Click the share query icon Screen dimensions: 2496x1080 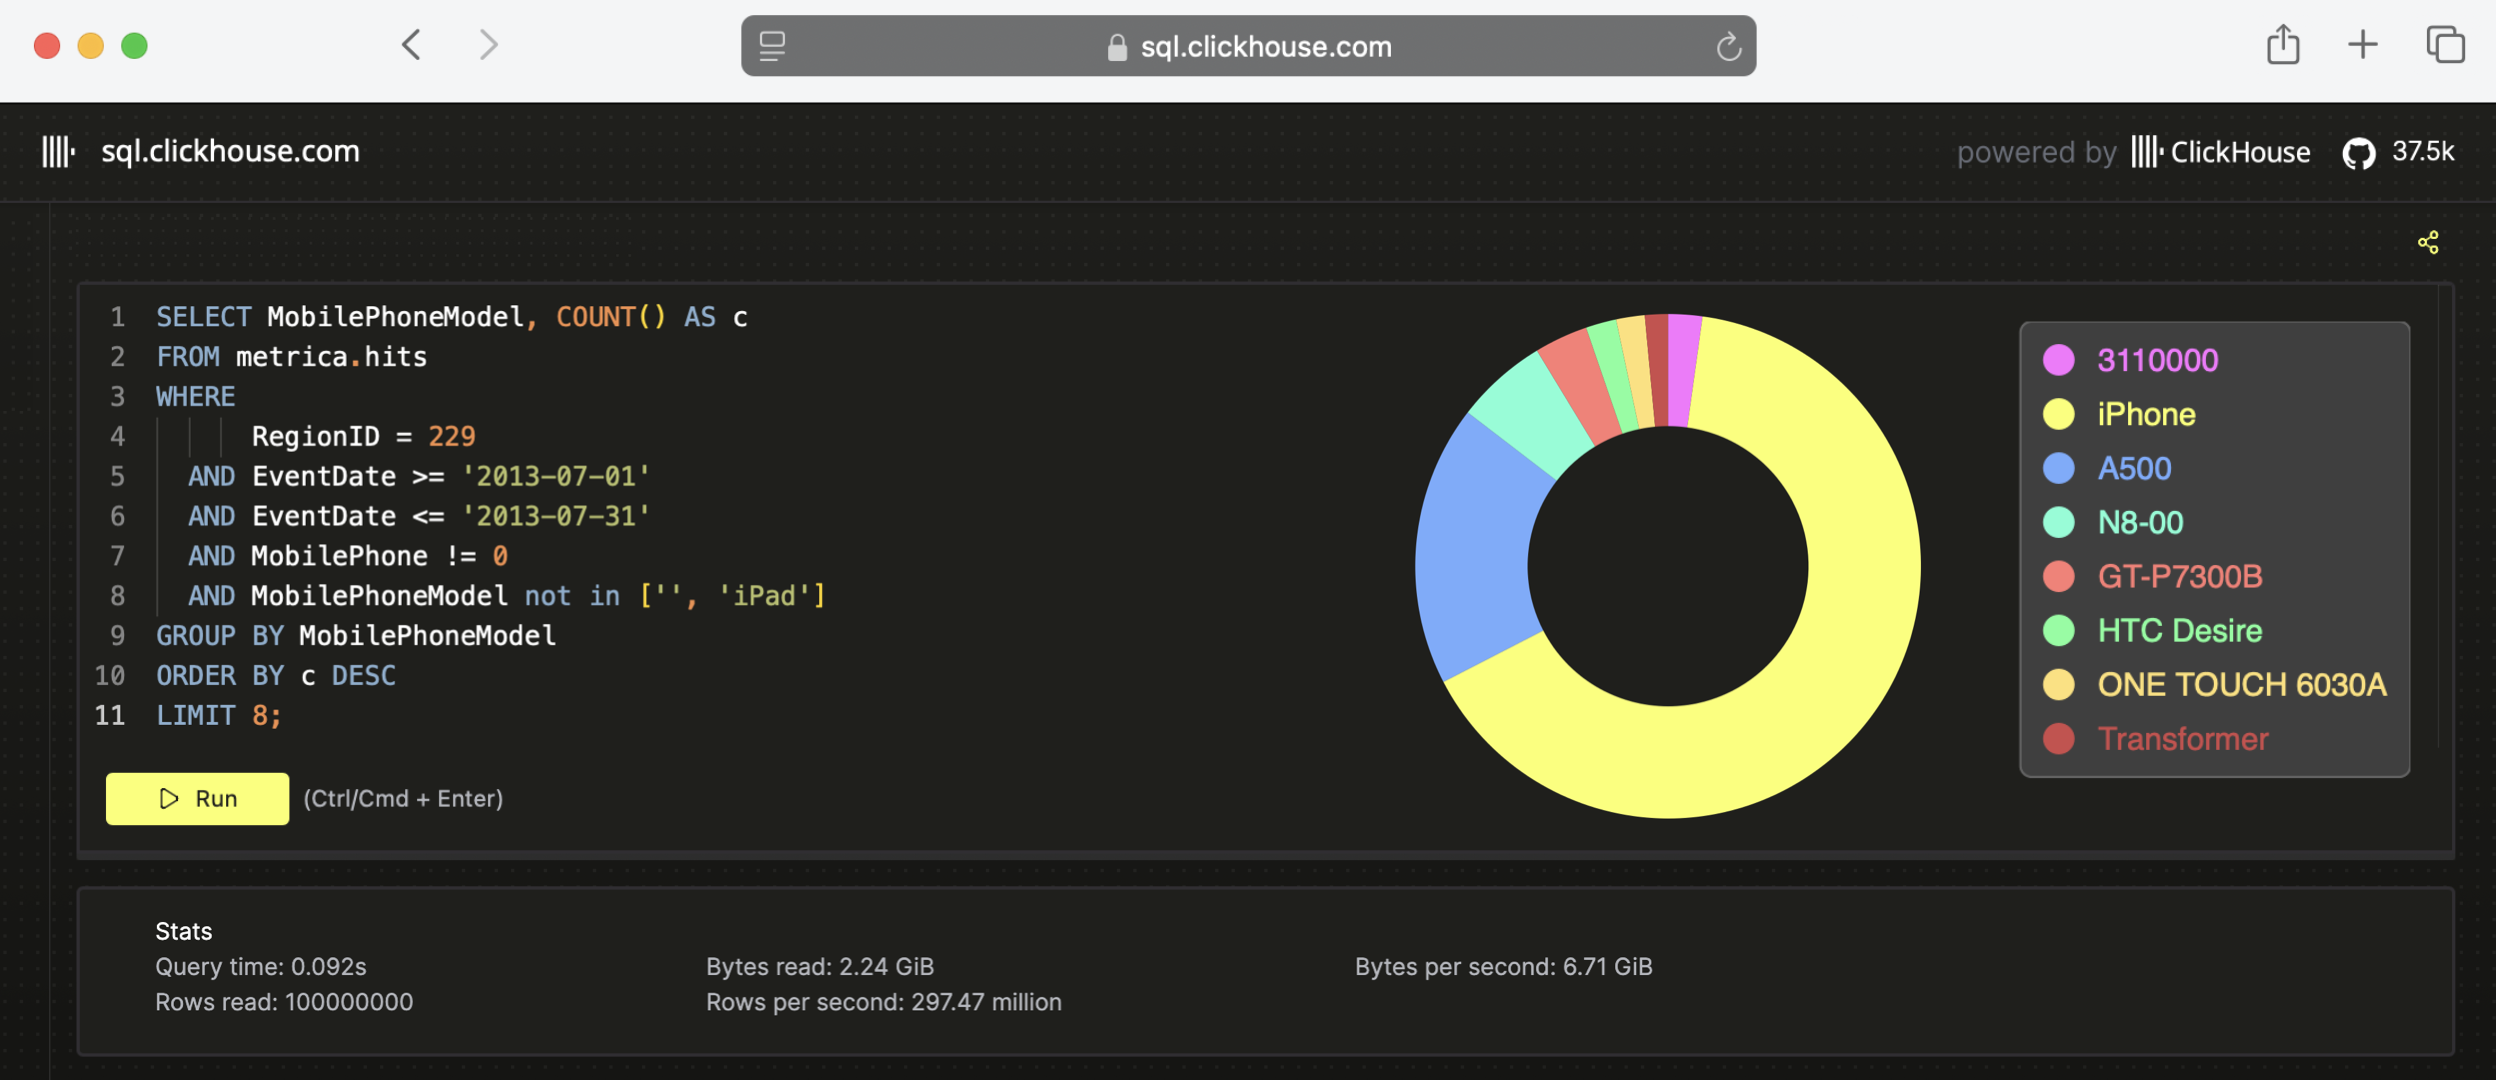2428,242
